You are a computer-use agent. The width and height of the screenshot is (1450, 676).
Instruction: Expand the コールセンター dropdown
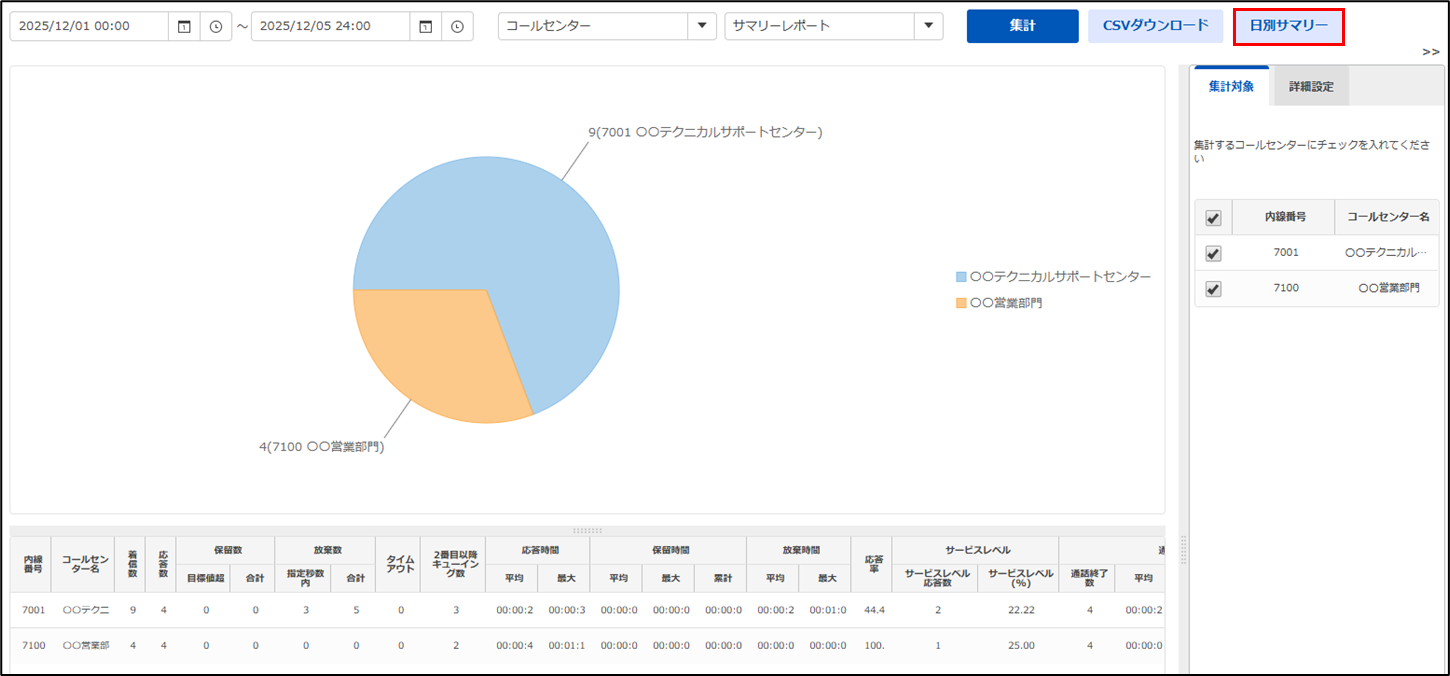point(701,26)
